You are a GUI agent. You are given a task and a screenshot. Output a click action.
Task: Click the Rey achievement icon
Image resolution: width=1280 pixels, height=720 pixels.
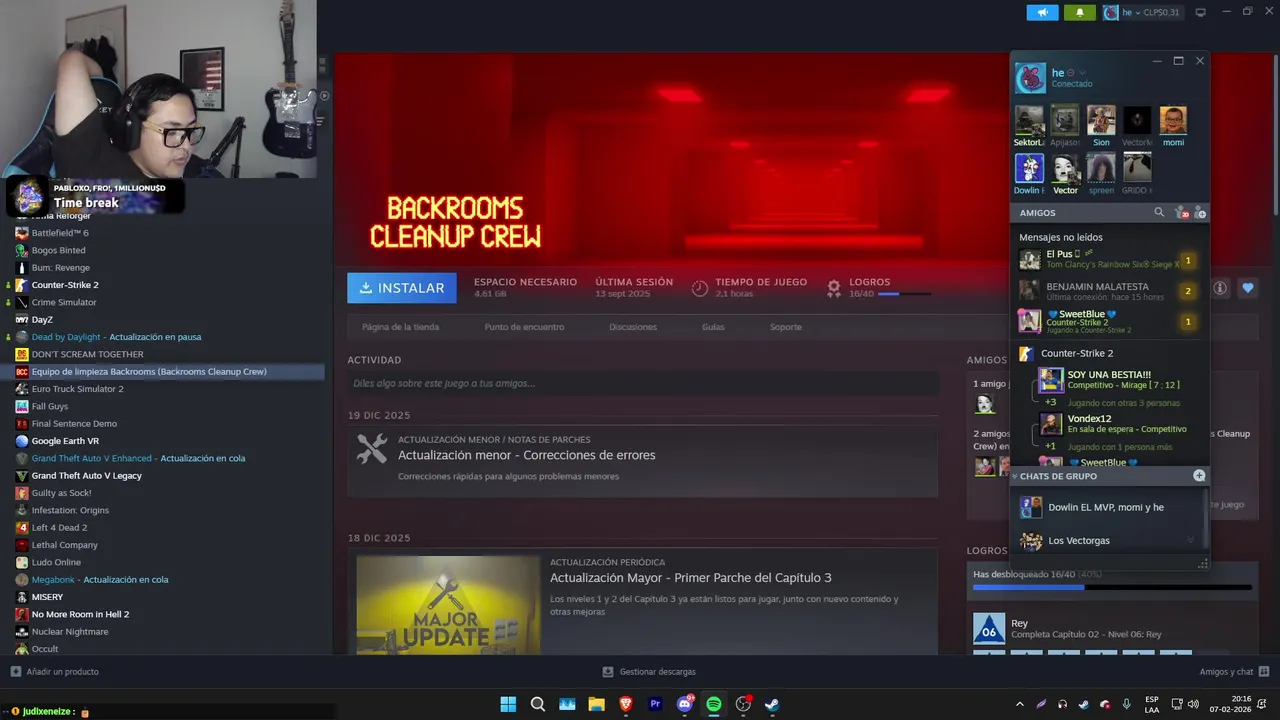[x=989, y=628]
